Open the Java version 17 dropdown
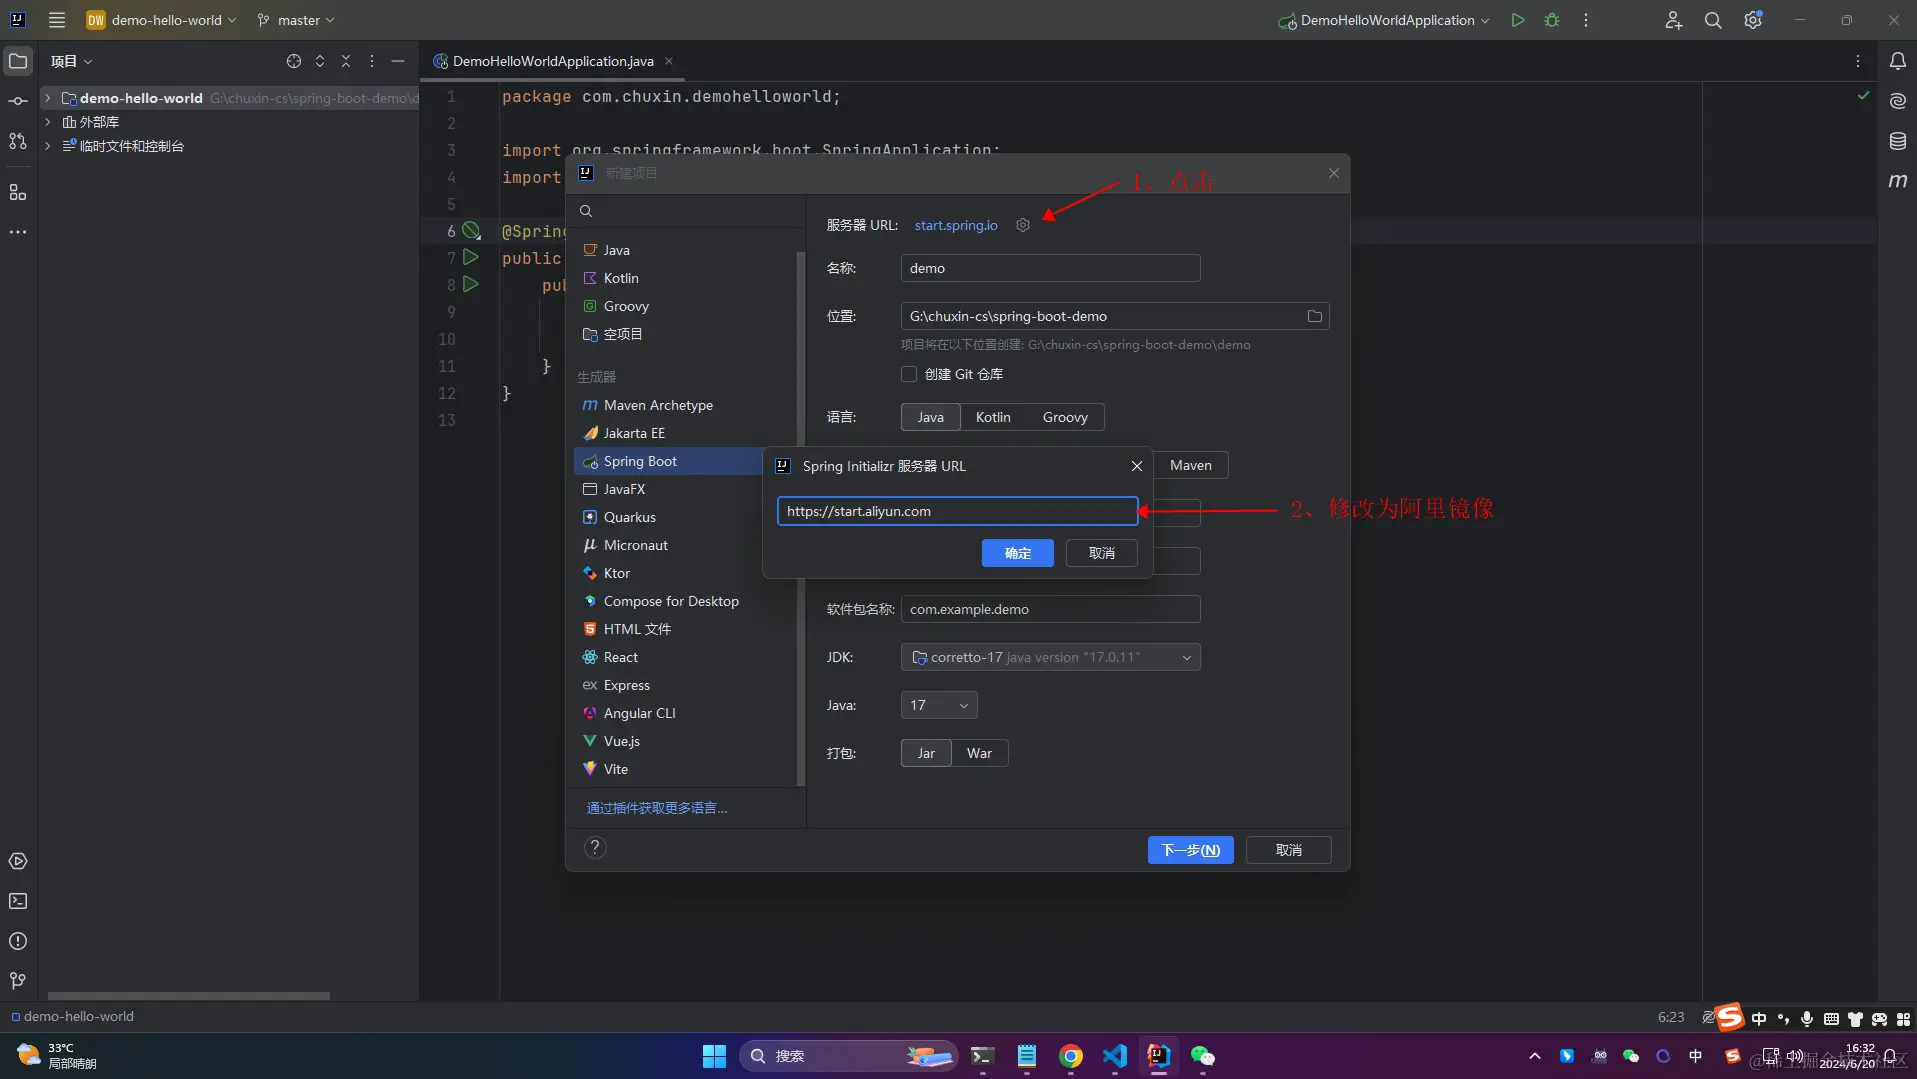1917x1079 pixels. click(x=938, y=705)
